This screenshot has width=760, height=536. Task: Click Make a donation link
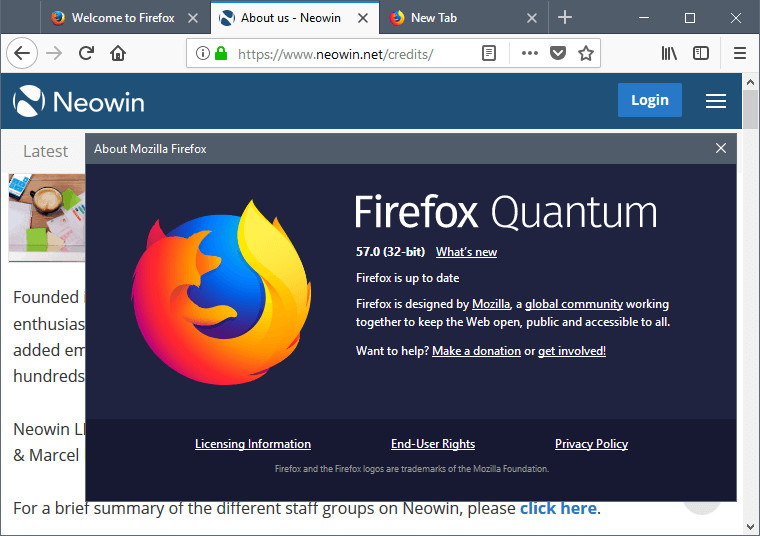click(476, 351)
